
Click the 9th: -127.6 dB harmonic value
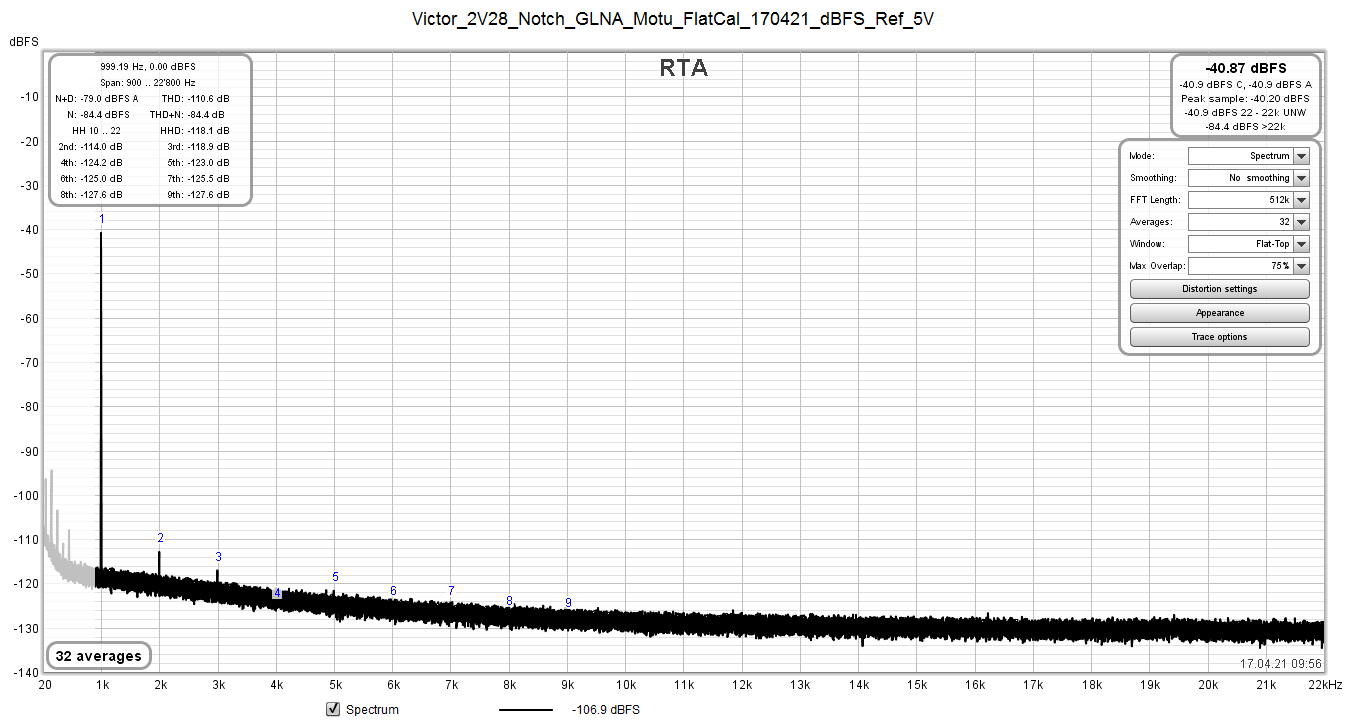click(198, 195)
